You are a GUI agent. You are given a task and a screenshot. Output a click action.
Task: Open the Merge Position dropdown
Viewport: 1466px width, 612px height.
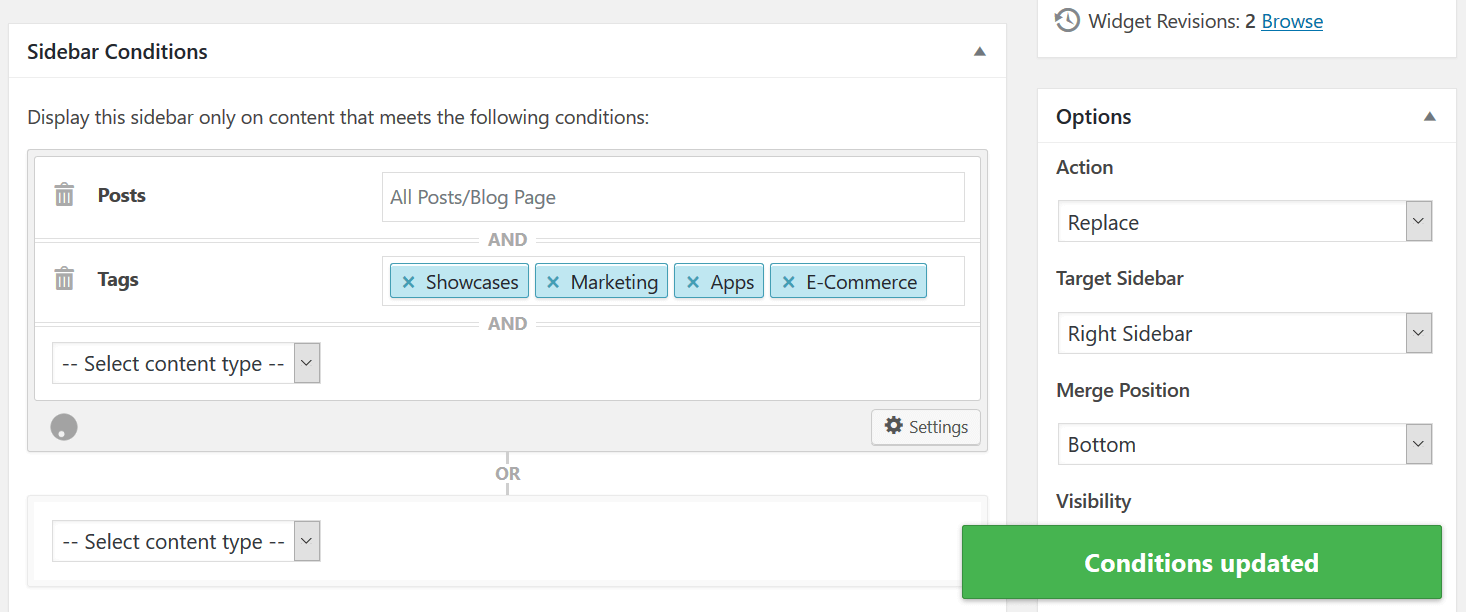1245,444
